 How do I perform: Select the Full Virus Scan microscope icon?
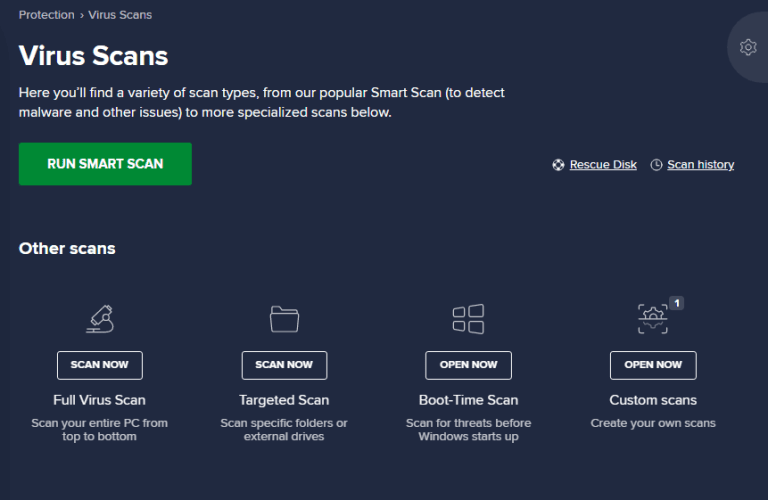99,319
